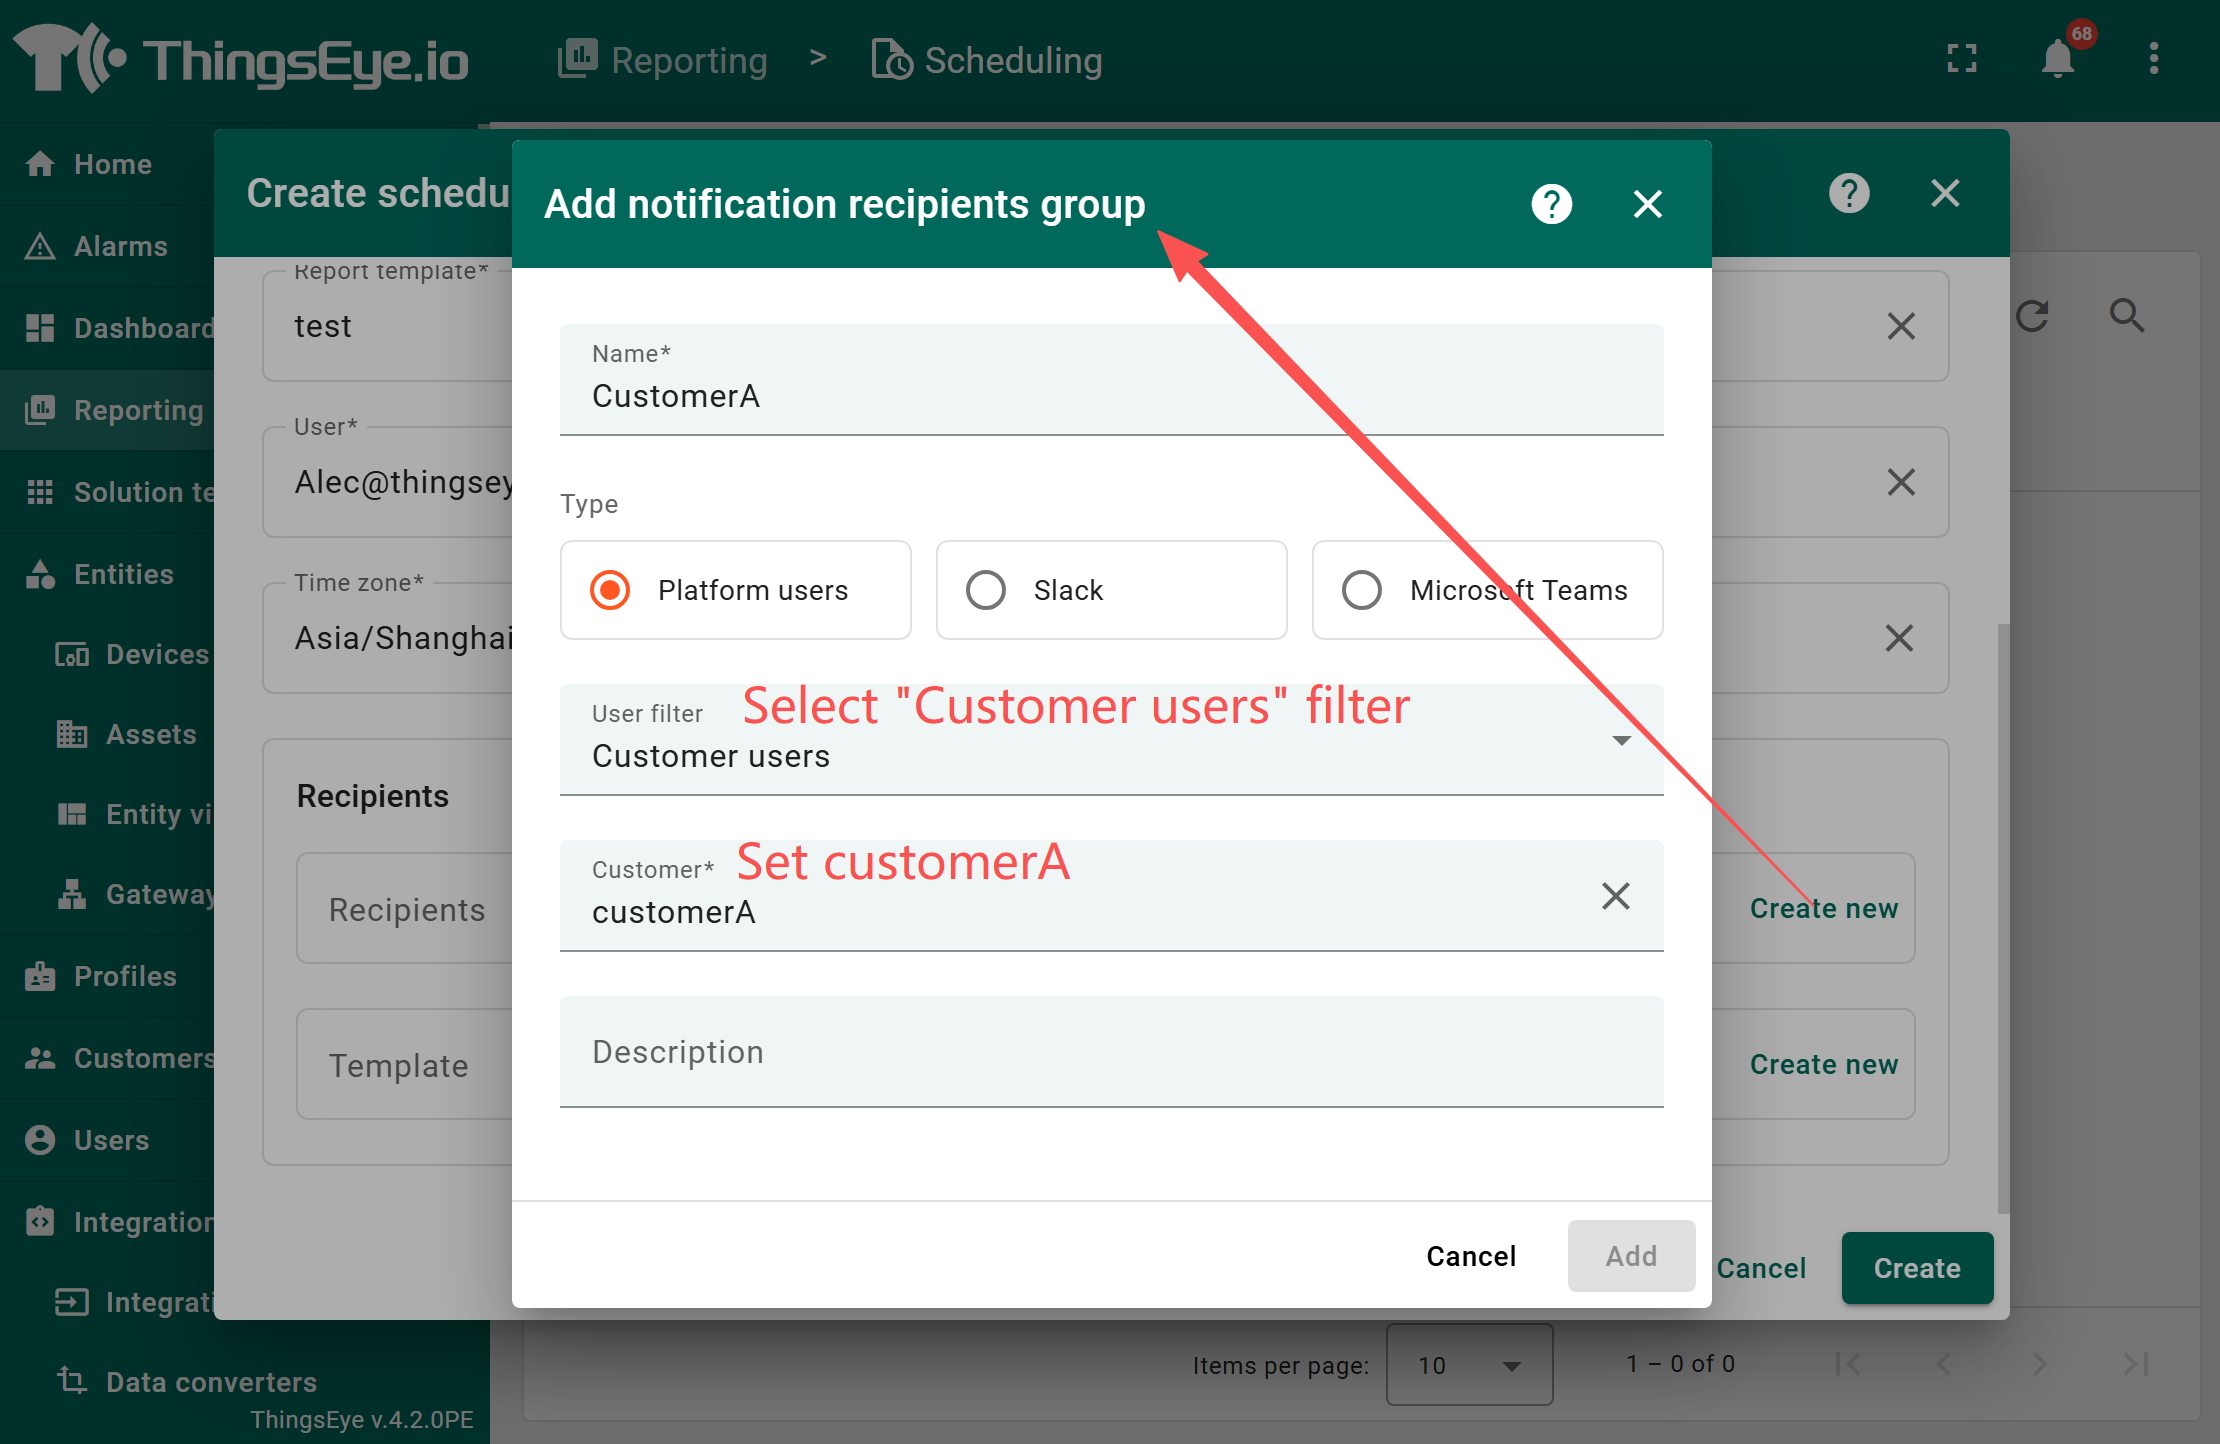Go to Alarms in sidebar
The height and width of the screenshot is (1444, 2220).
pyautogui.click(x=120, y=246)
